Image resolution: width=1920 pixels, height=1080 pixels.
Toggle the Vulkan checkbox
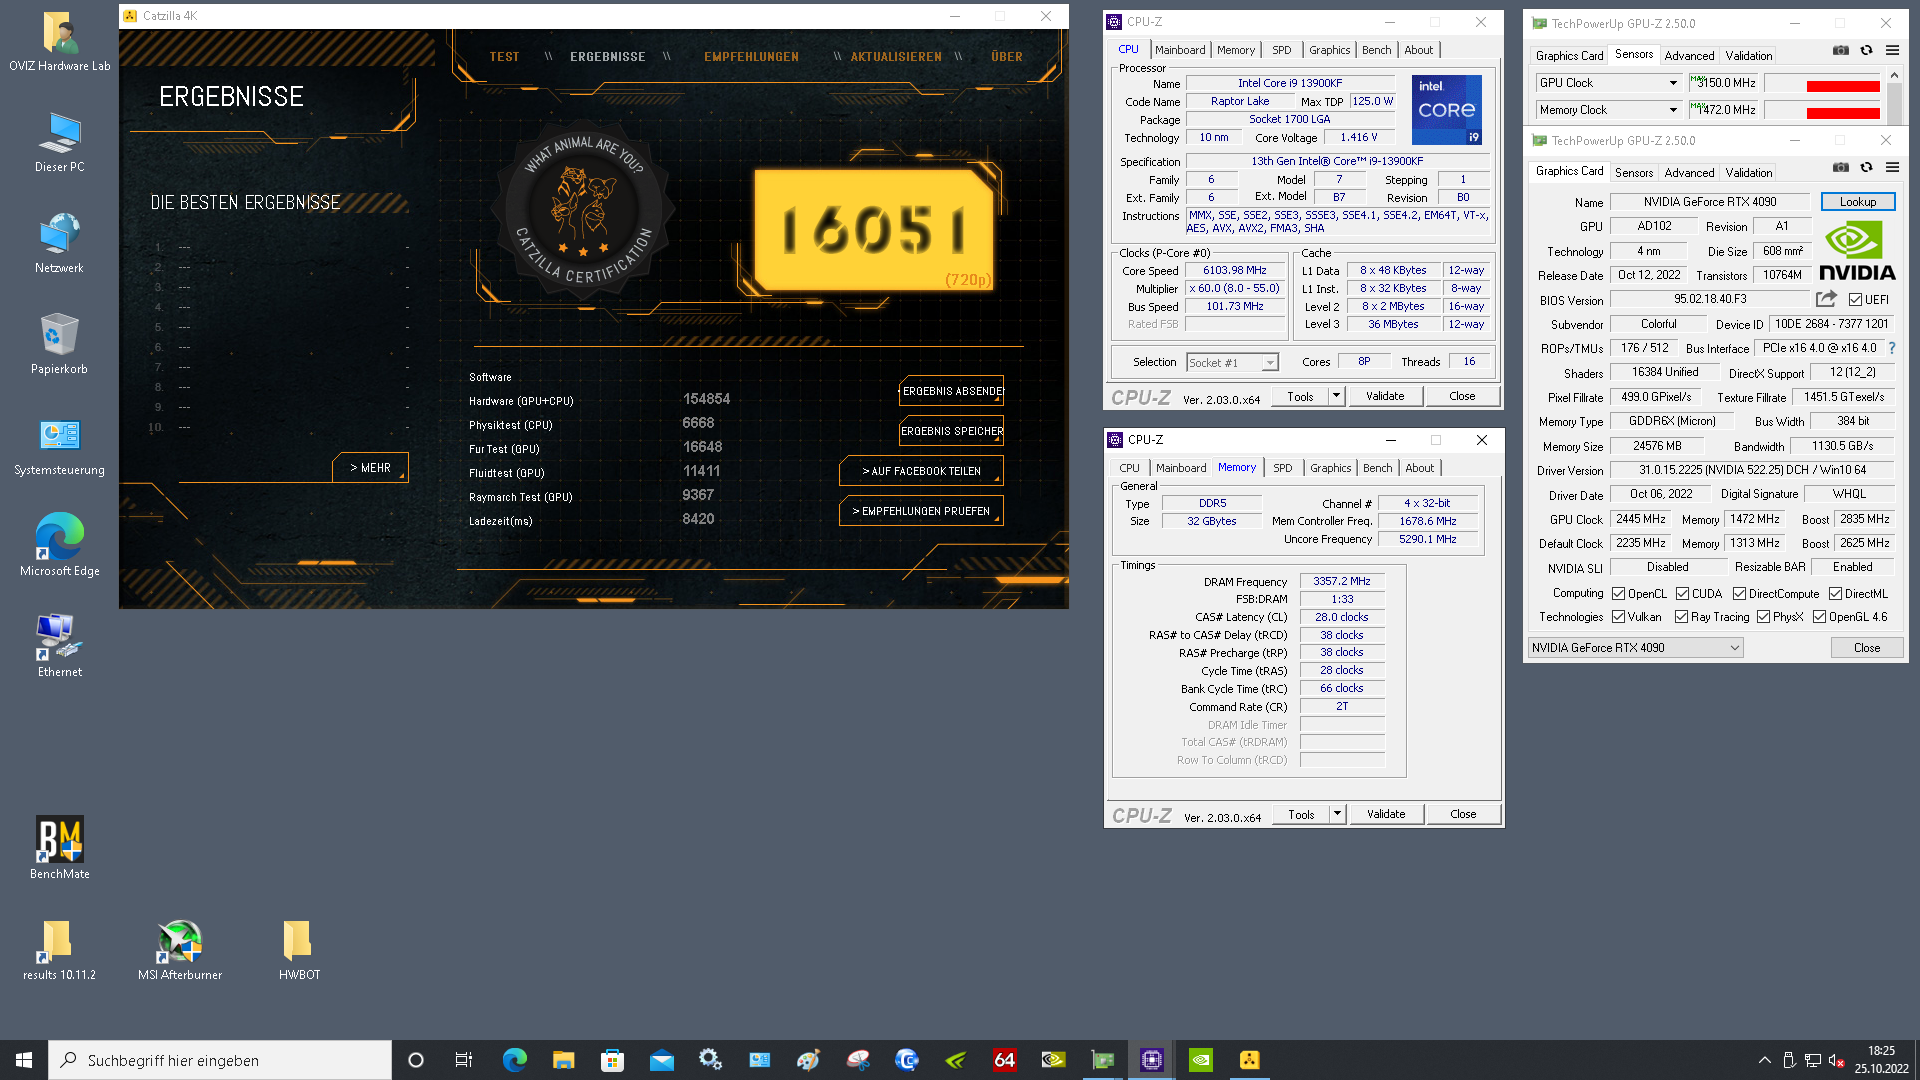coord(1619,617)
